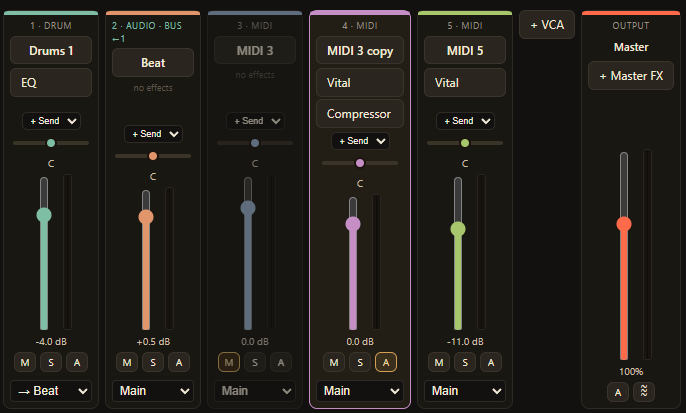Solo the Beat bus channel
The width and height of the screenshot is (686, 413).
[153, 362]
